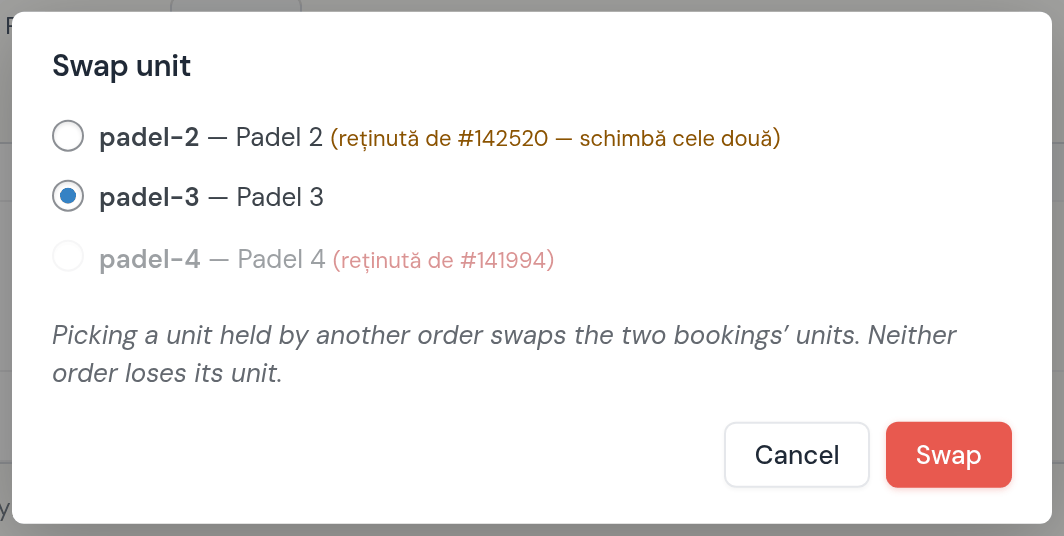Click the italic swap explanation text
This screenshot has height=536, width=1064.
pos(504,353)
